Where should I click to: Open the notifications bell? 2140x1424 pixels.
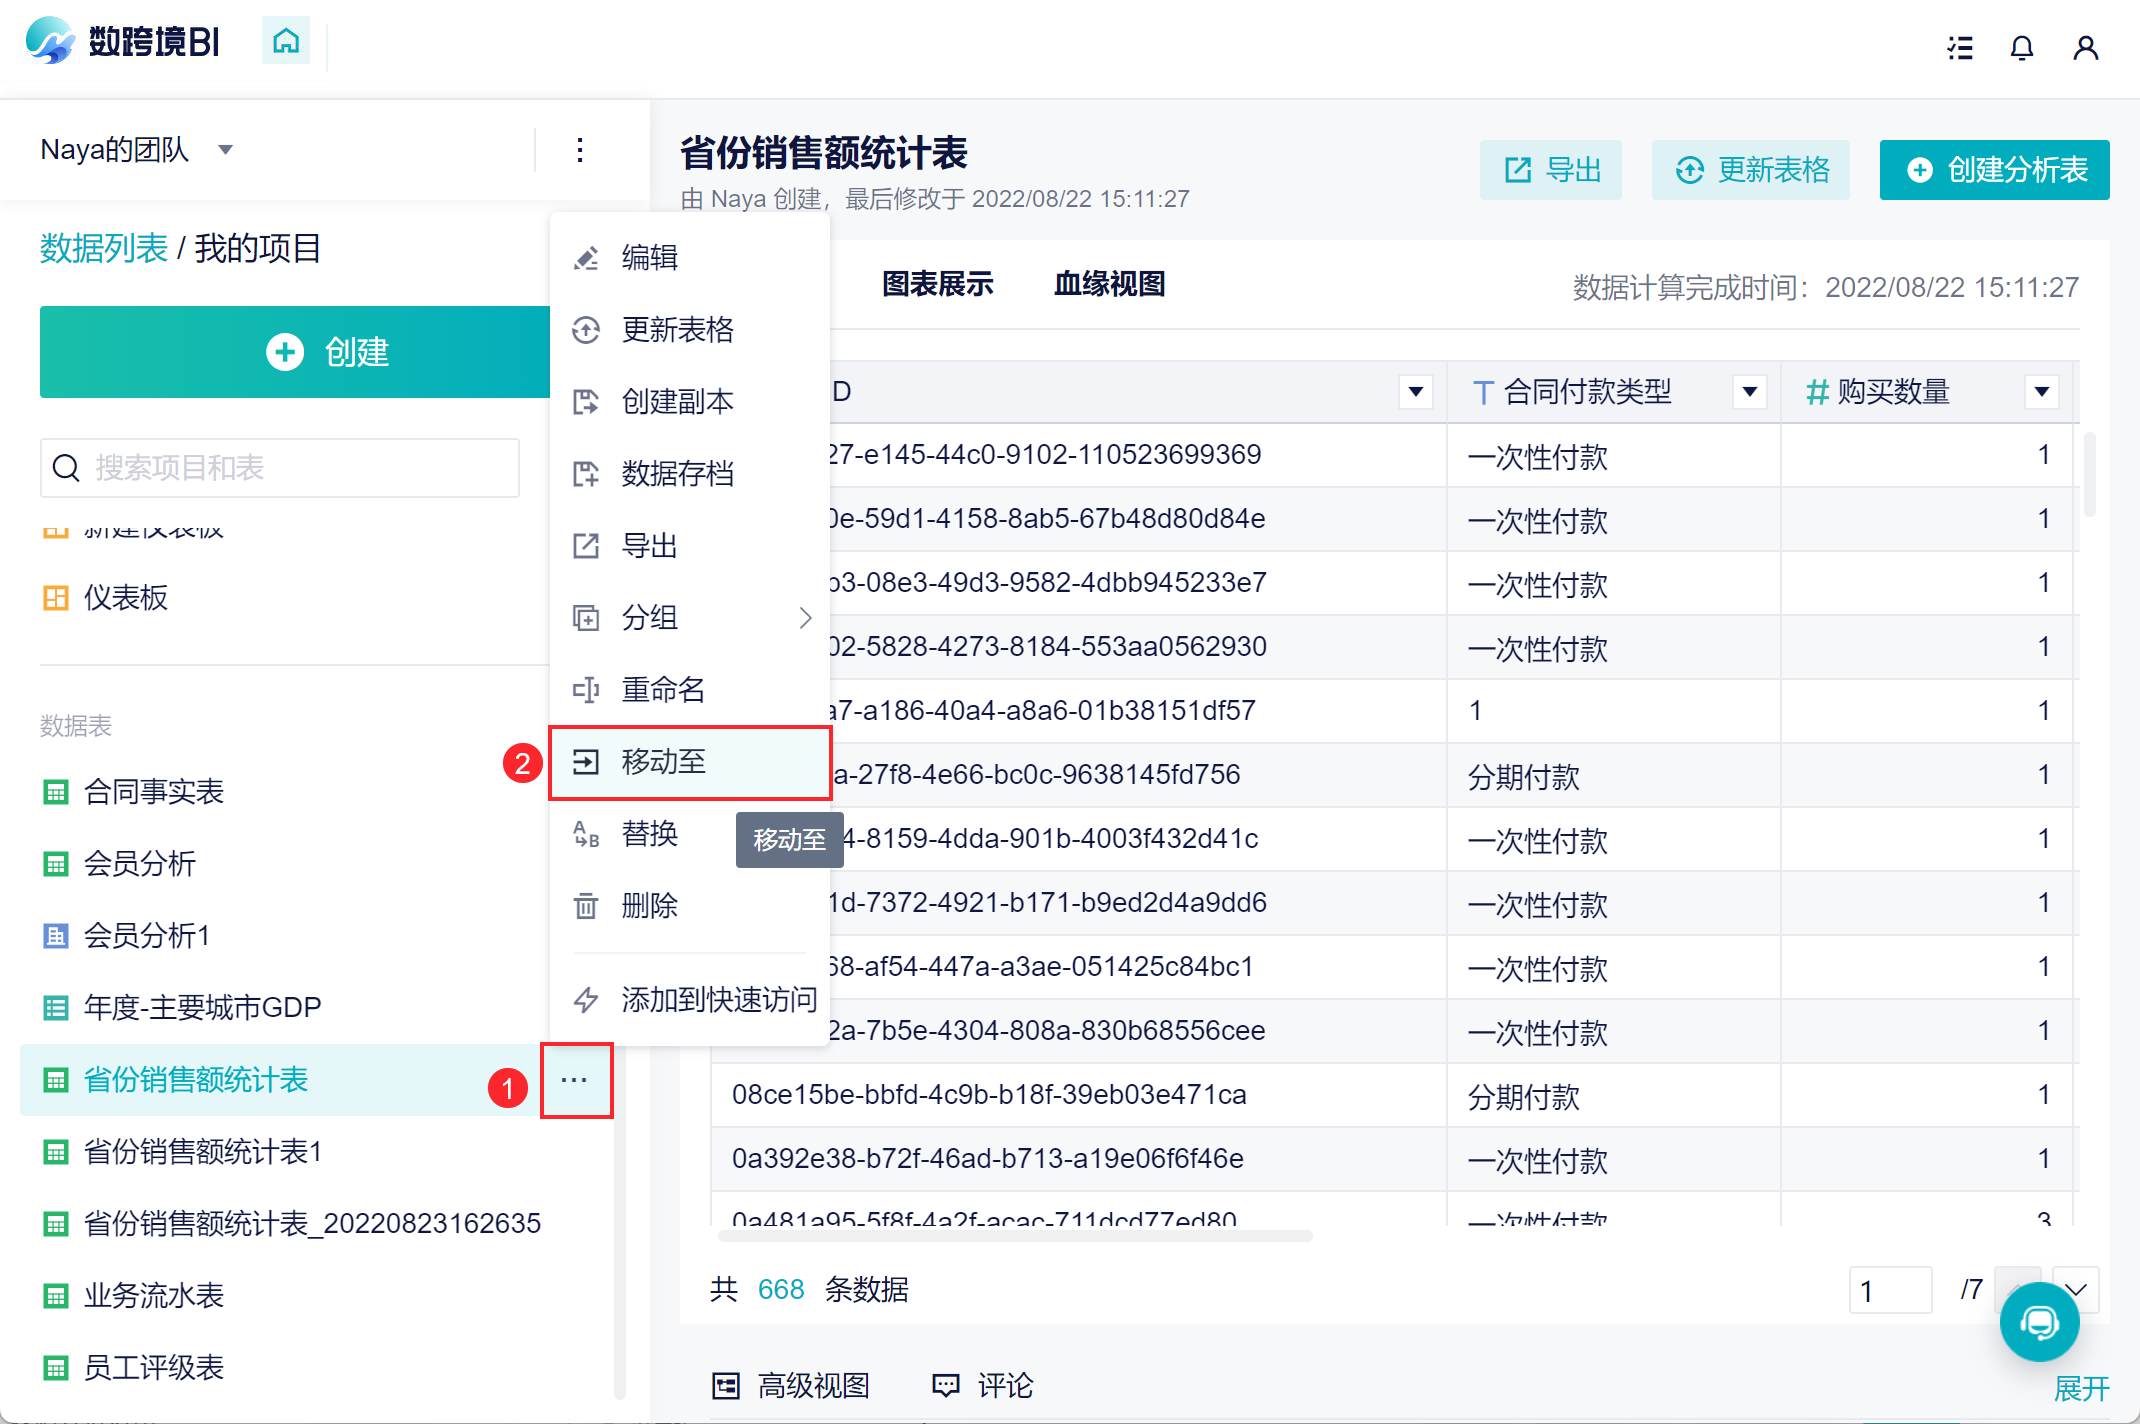(2021, 47)
